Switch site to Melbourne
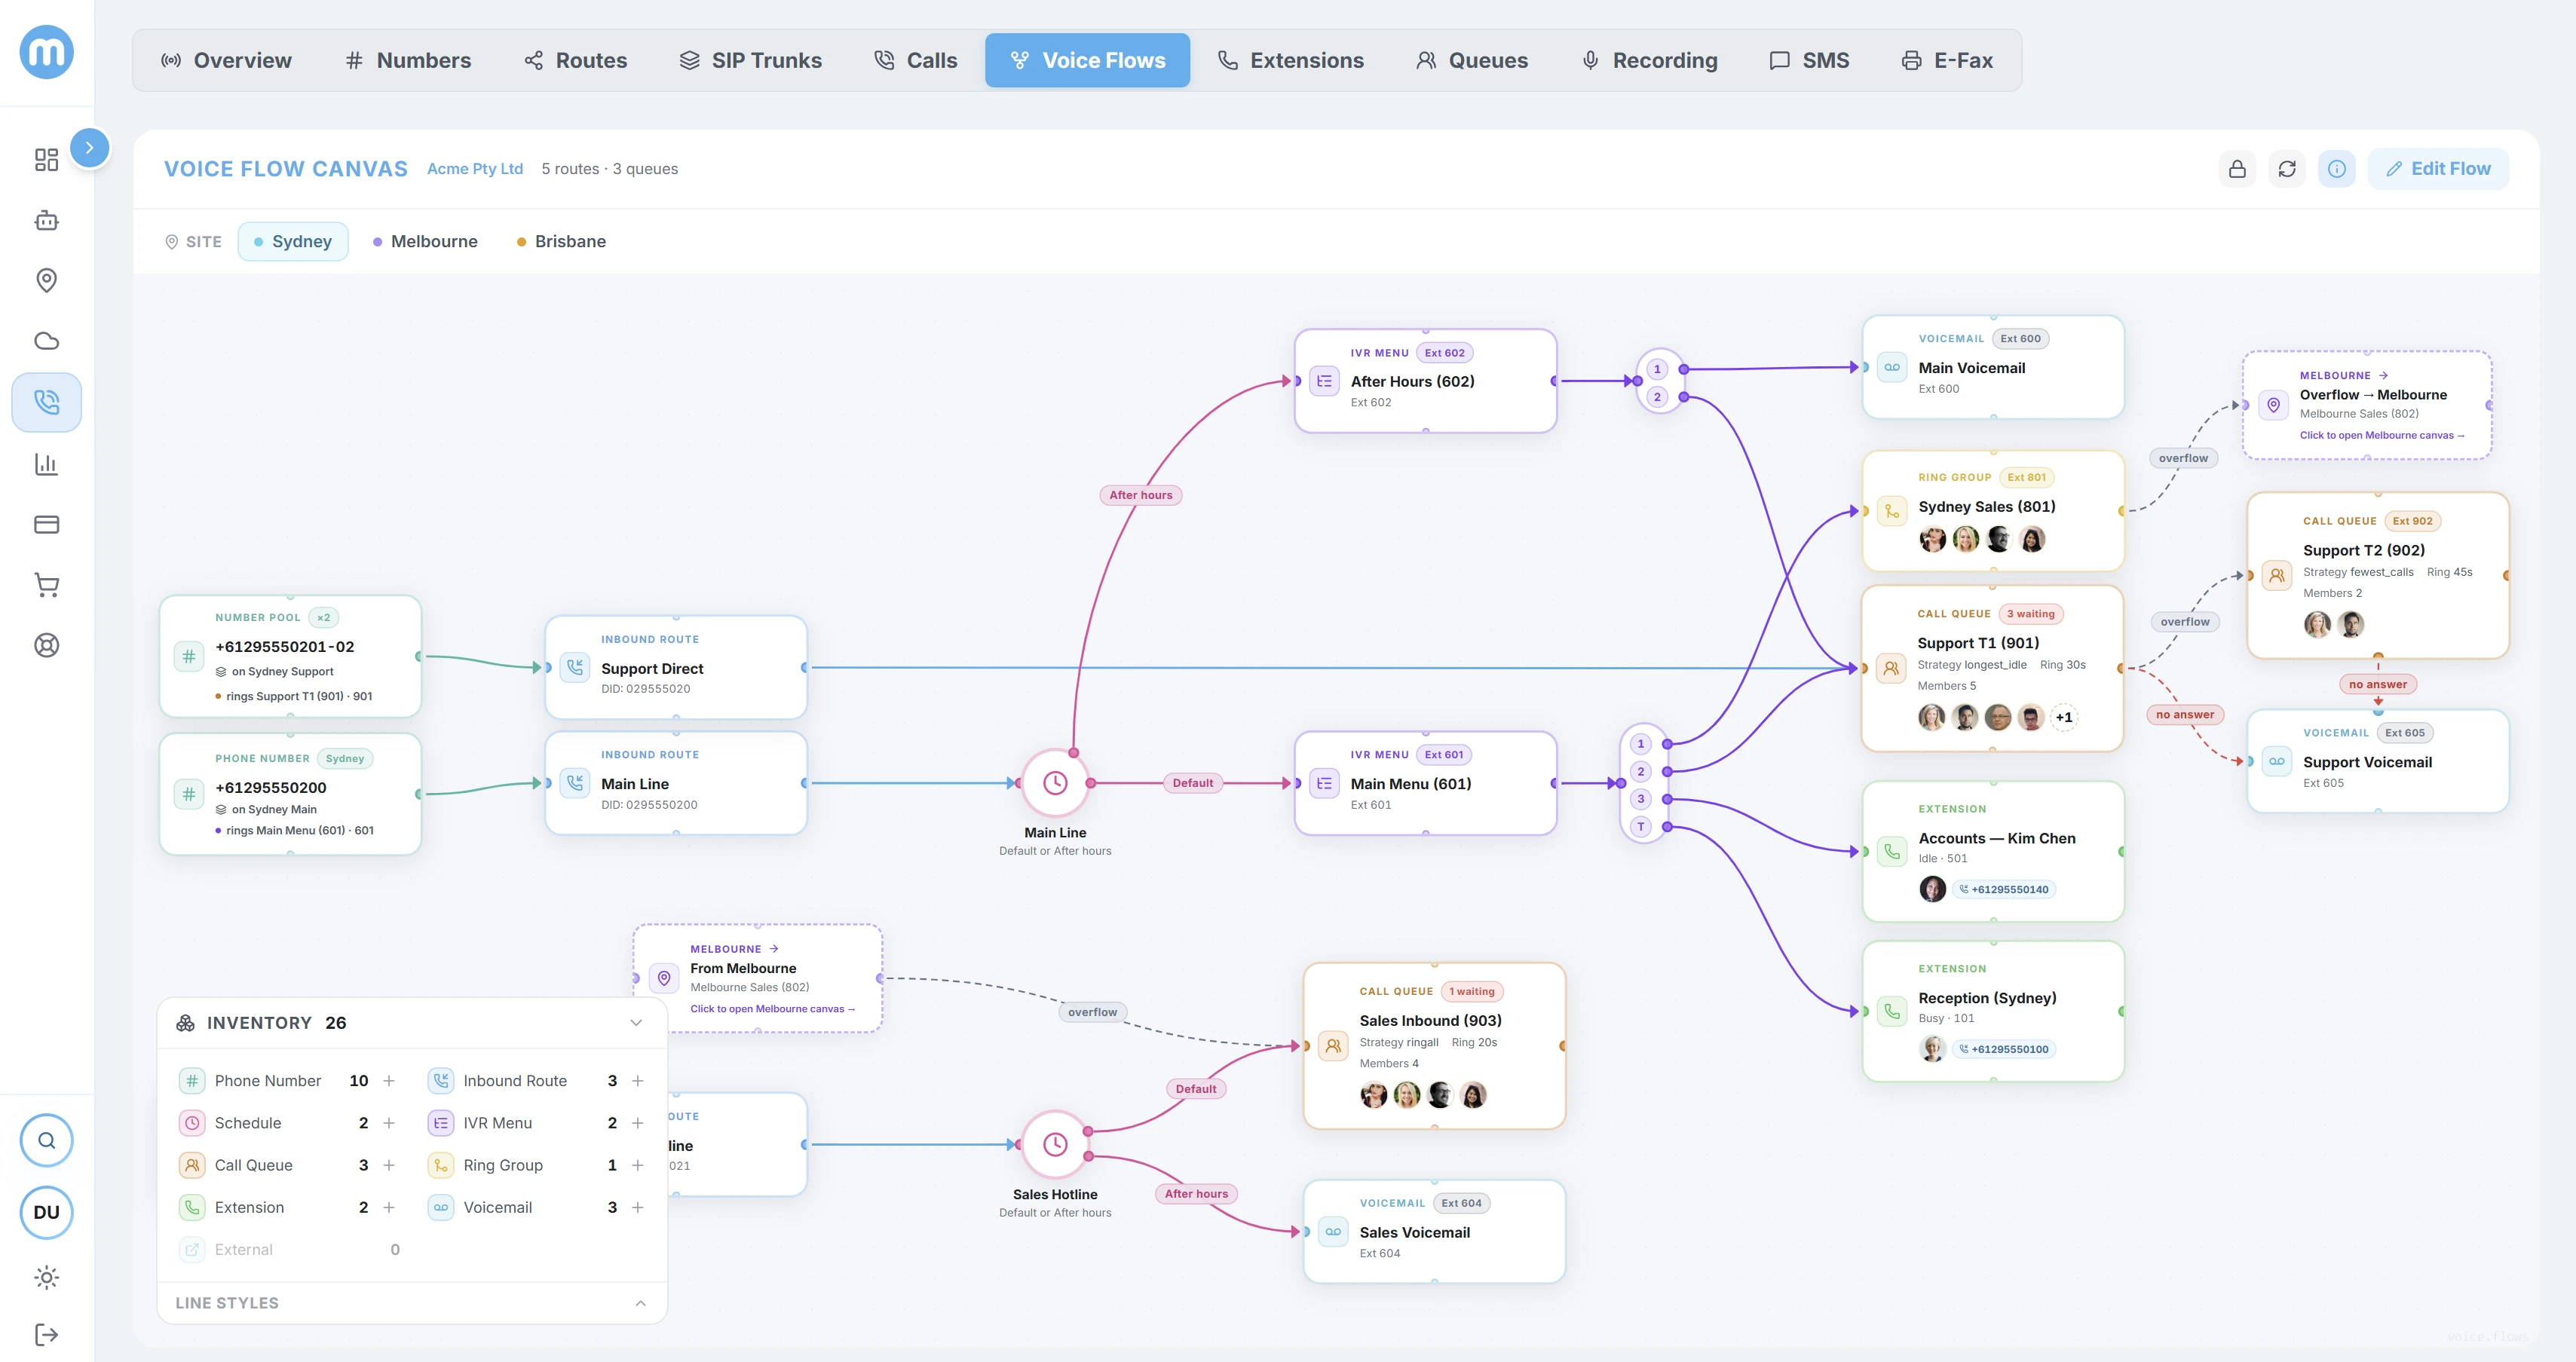The width and height of the screenshot is (2576, 1362). click(x=425, y=241)
